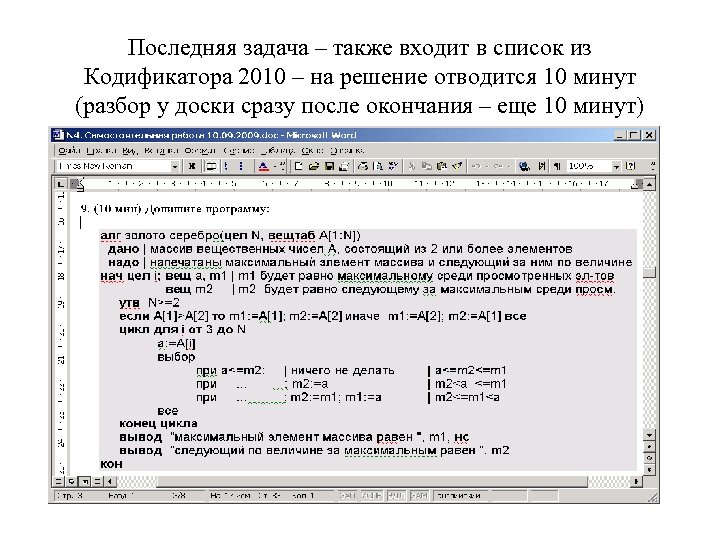The image size is (720, 540).
Task: Click the icon after the Save floppy icon
Action: [x=344, y=166]
